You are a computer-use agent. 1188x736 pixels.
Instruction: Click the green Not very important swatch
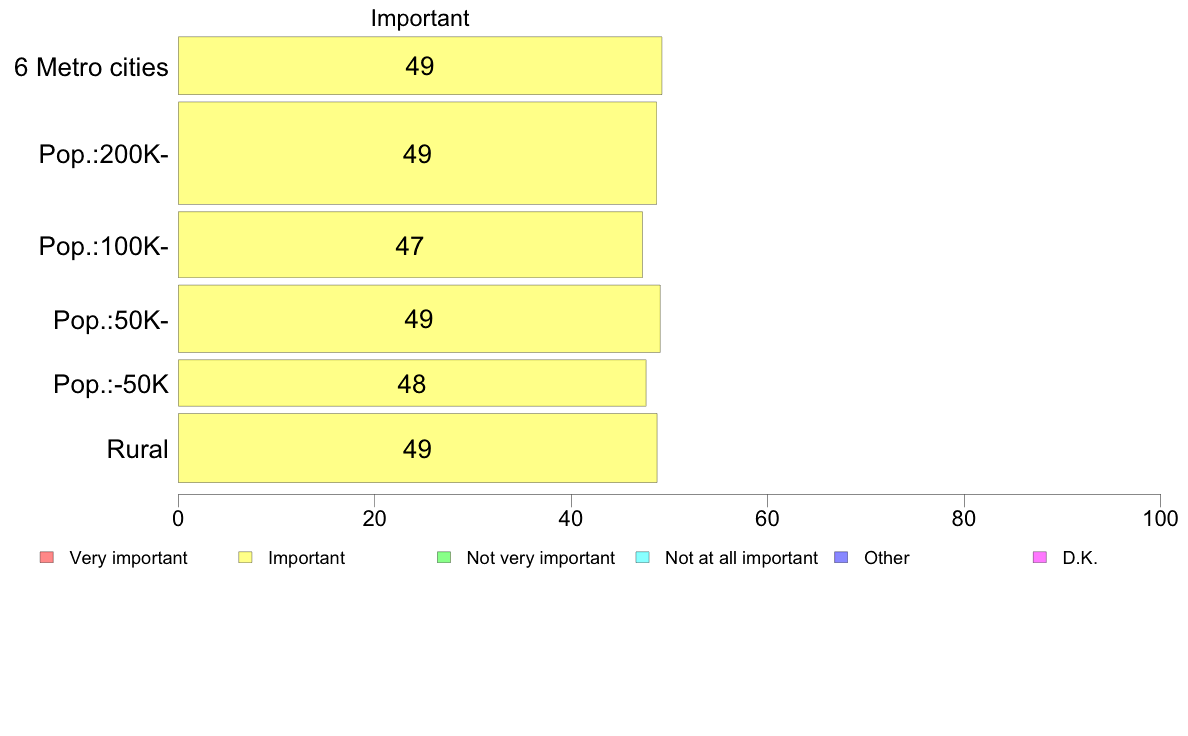click(444, 557)
